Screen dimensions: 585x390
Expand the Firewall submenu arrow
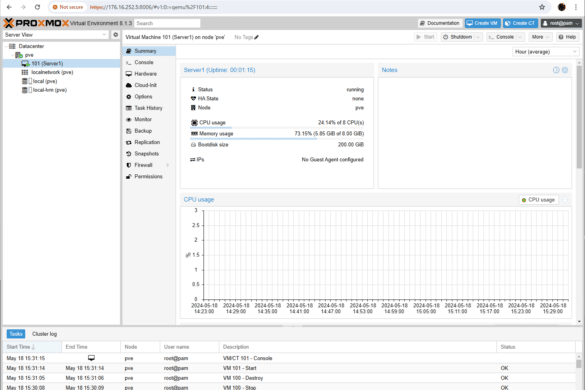click(168, 165)
